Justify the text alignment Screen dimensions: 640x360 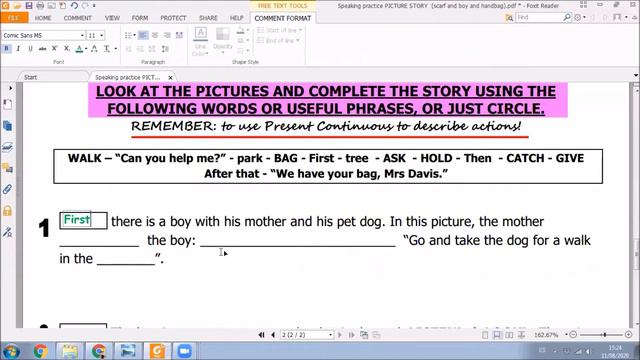point(179,36)
